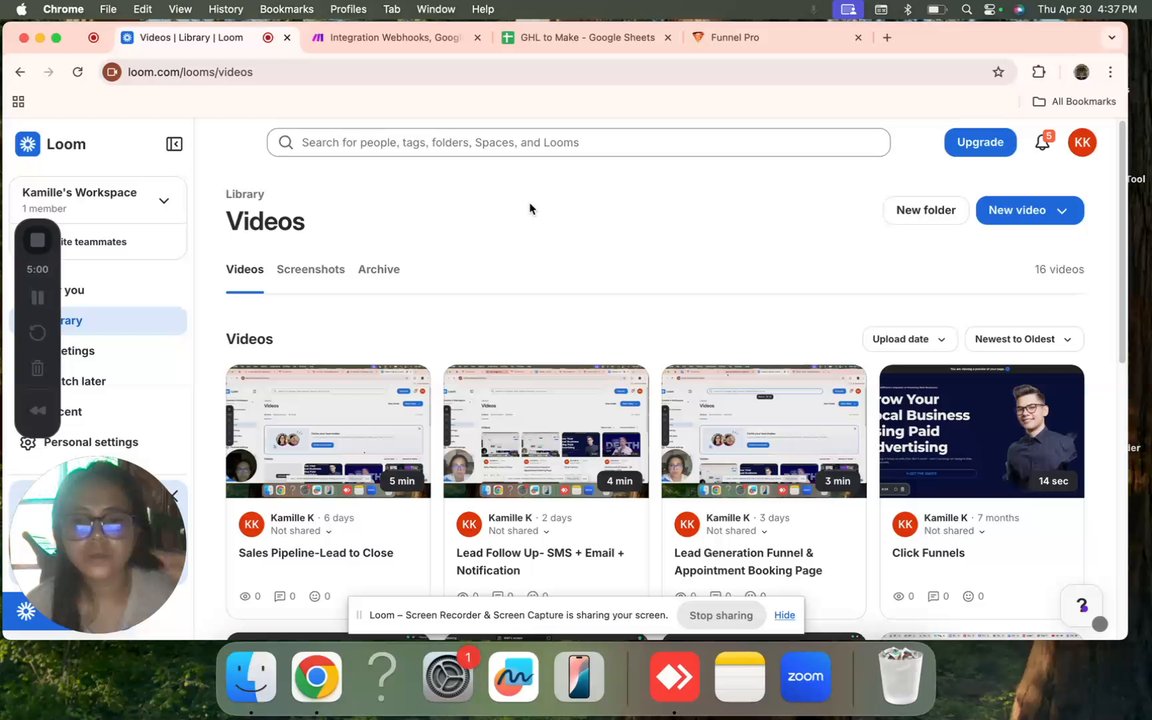Open the notifications bell
The width and height of the screenshot is (1152, 720).
1043,143
